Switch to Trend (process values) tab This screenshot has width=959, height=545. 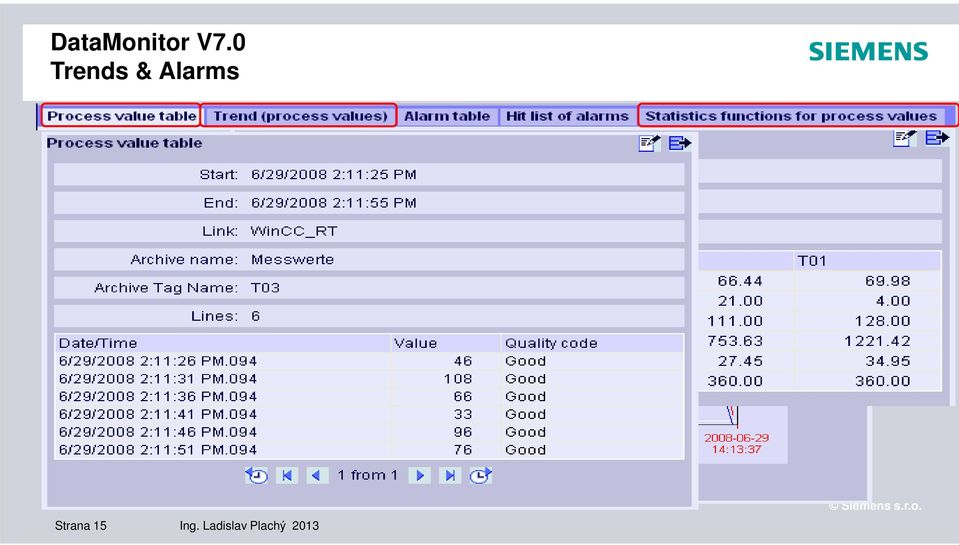(300, 116)
